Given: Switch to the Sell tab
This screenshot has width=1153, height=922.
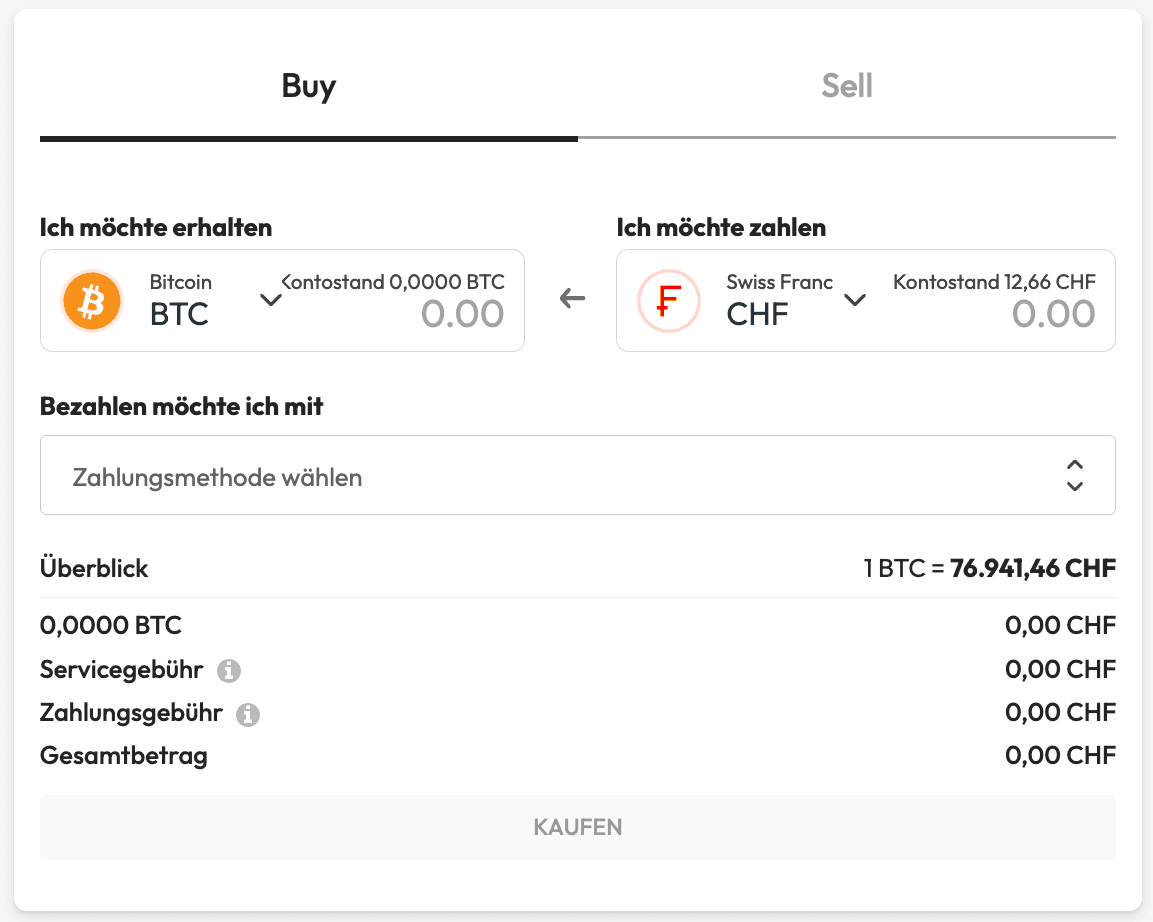Looking at the screenshot, I should click(x=846, y=87).
